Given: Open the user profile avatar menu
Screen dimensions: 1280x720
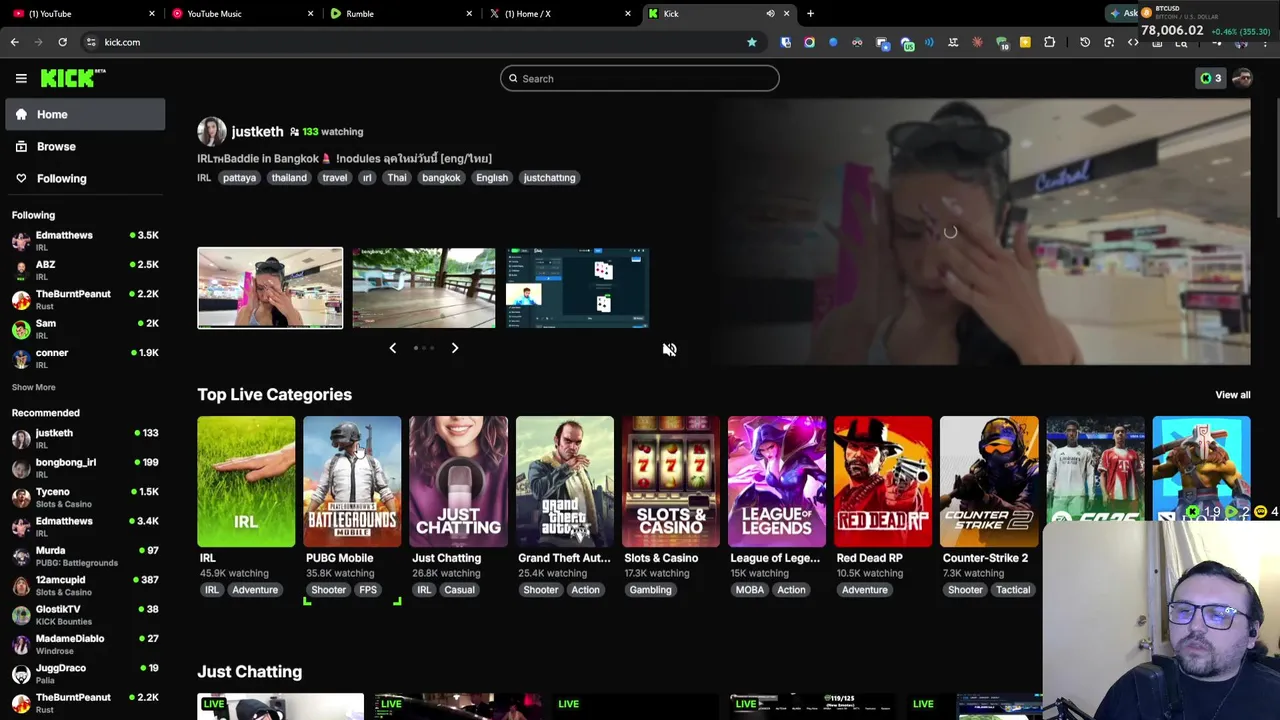Looking at the screenshot, I should pos(1242,78).
